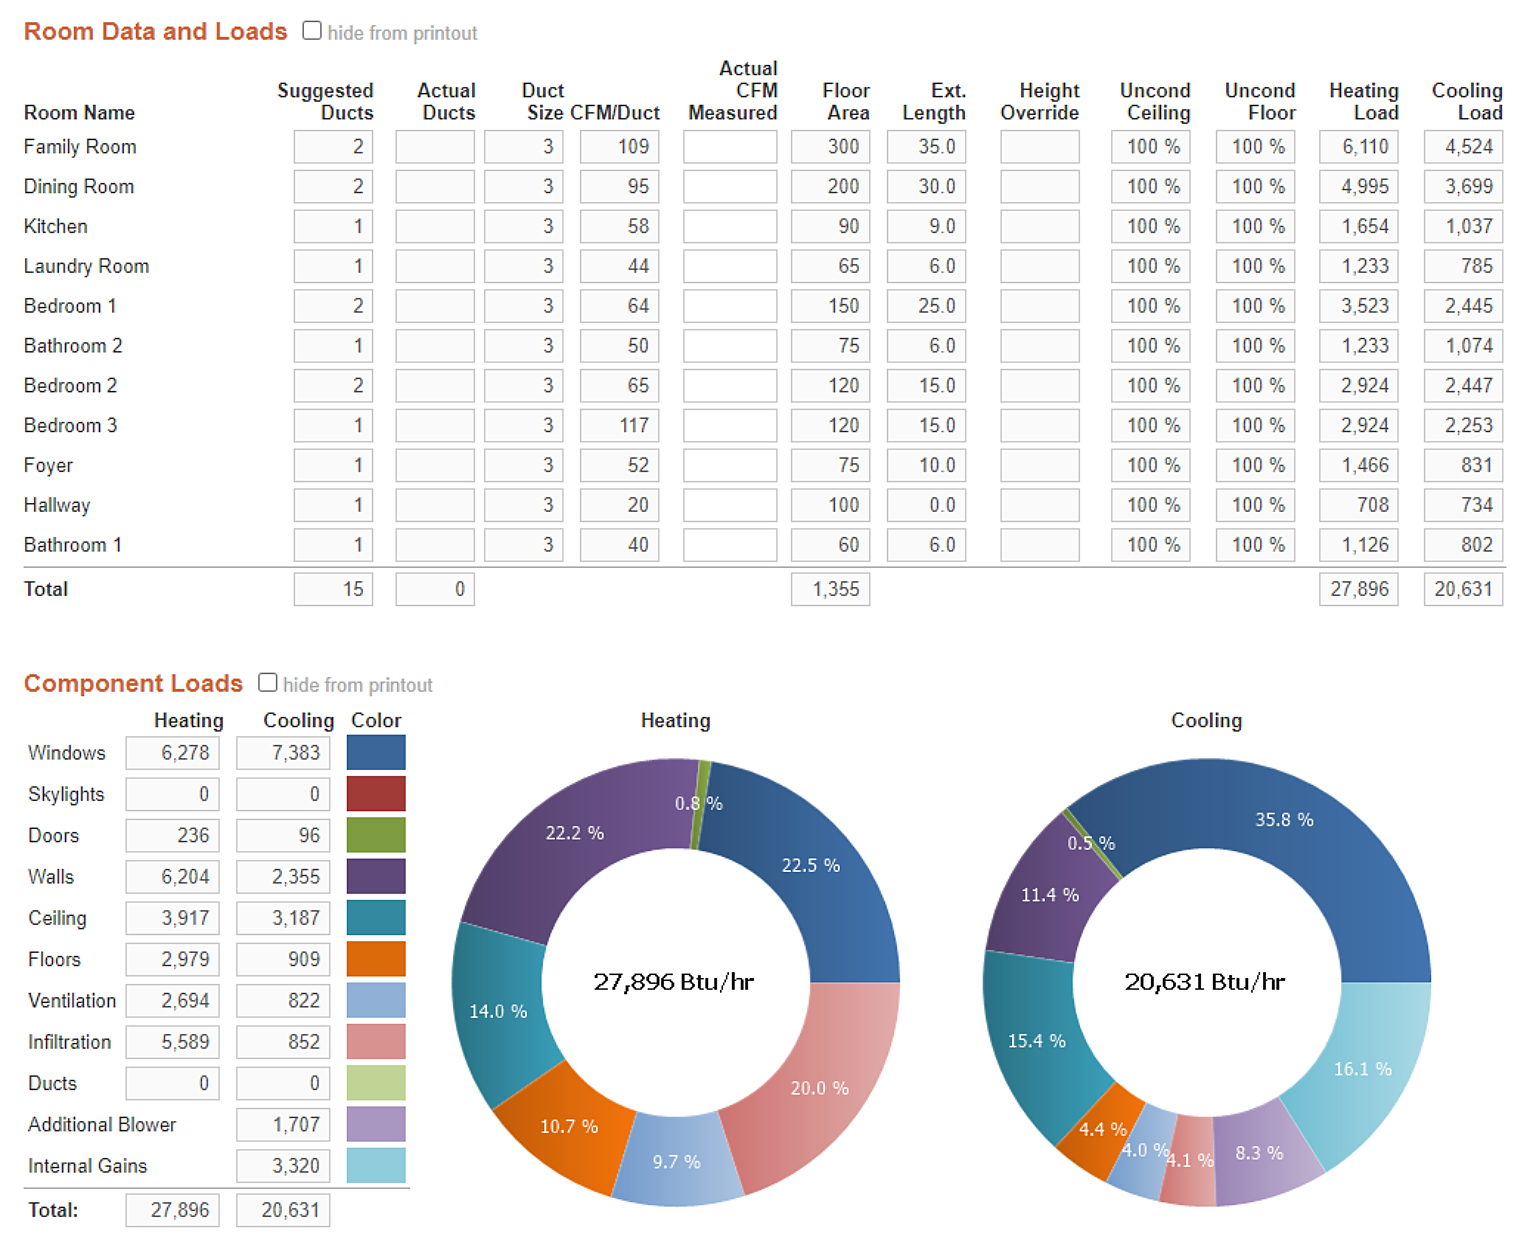Image resolution: width=1536 pixels, height=1245 pixels.
Task: Check hide from printout for Room Data
Action: pyautogui.click(x=312, y=31)
